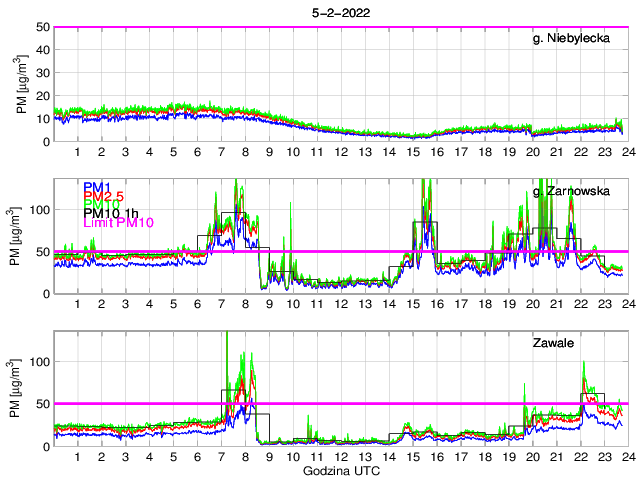Click the red PM2.5 legend entry

coord(103,196)
